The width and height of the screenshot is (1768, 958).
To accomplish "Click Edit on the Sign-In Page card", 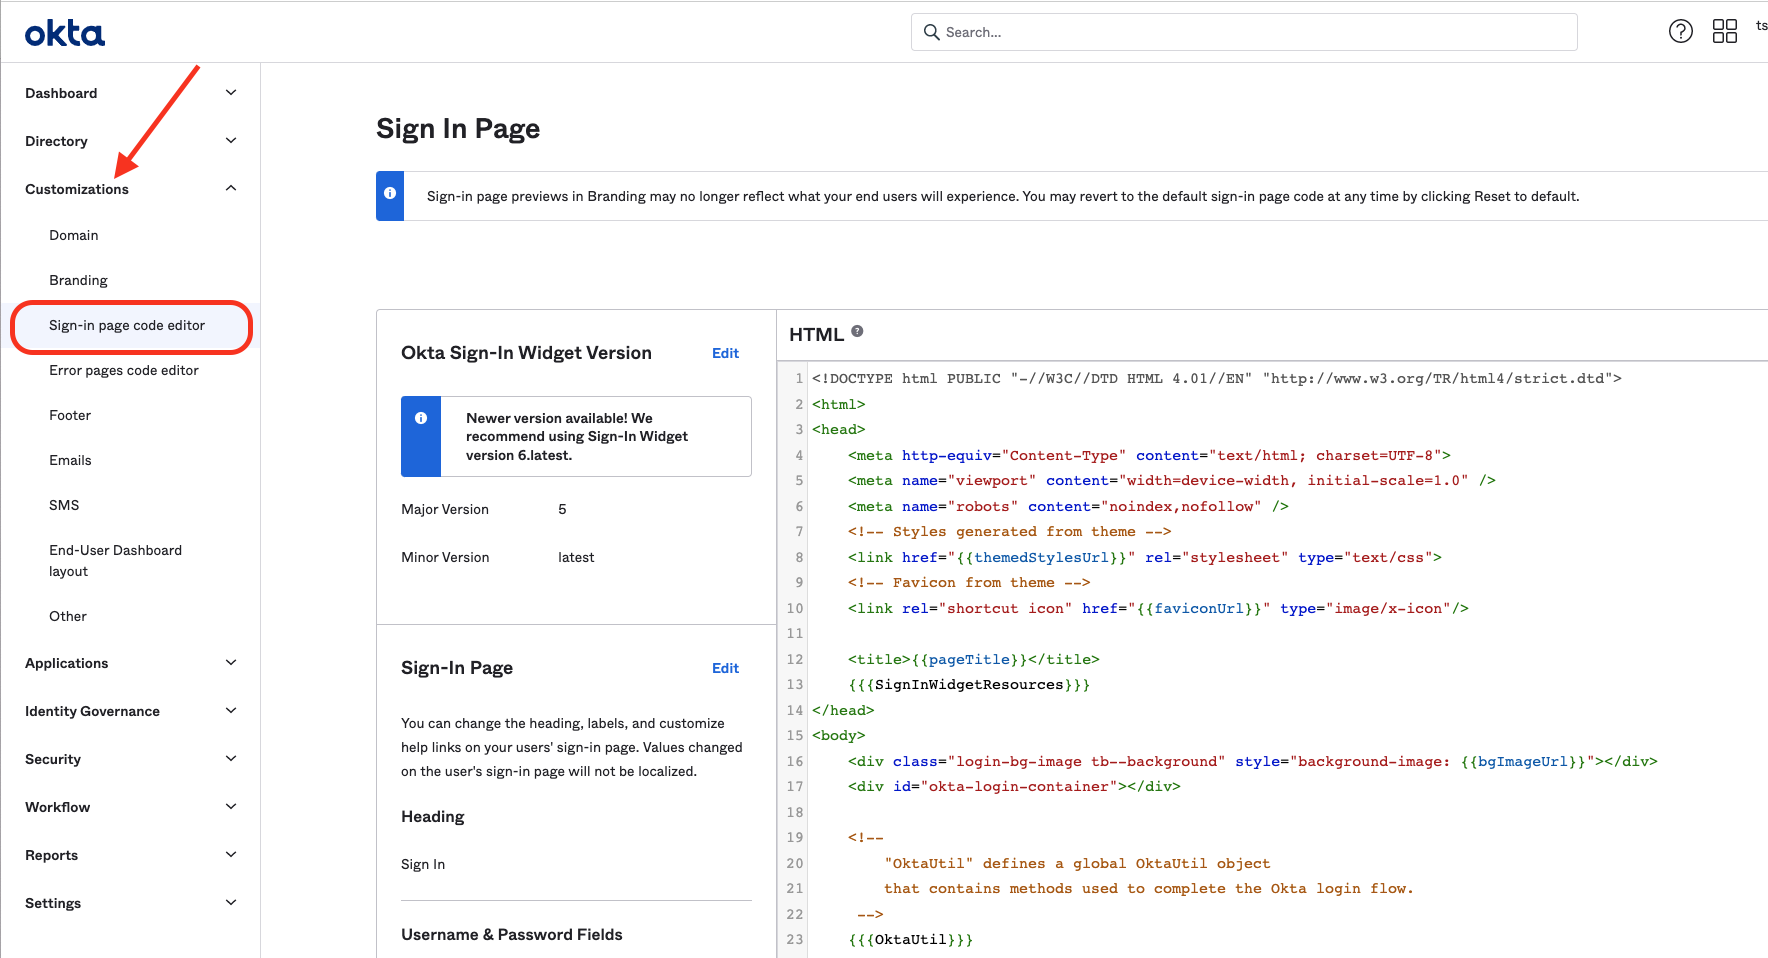I will (x=725, y=668).
